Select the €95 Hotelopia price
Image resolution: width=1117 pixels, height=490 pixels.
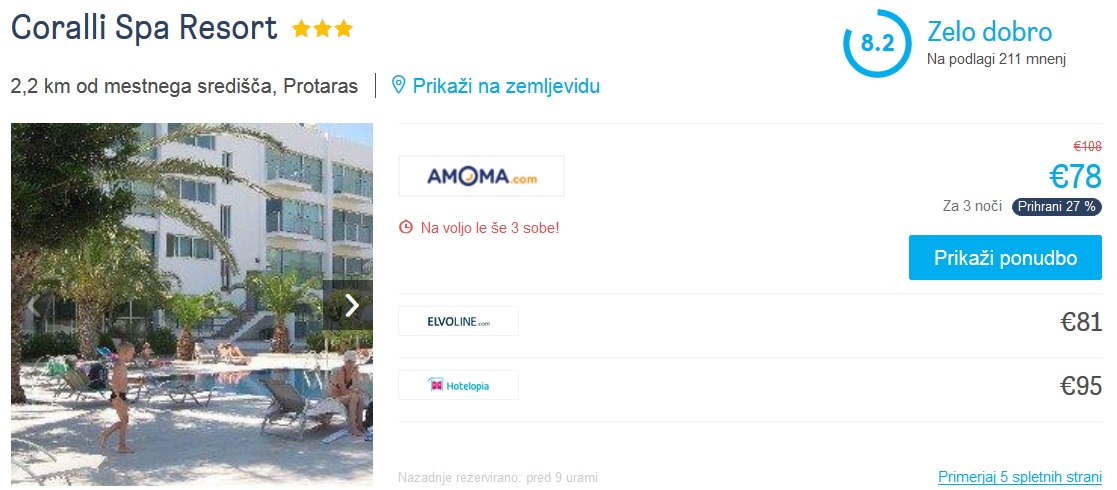pos(1081,386)
